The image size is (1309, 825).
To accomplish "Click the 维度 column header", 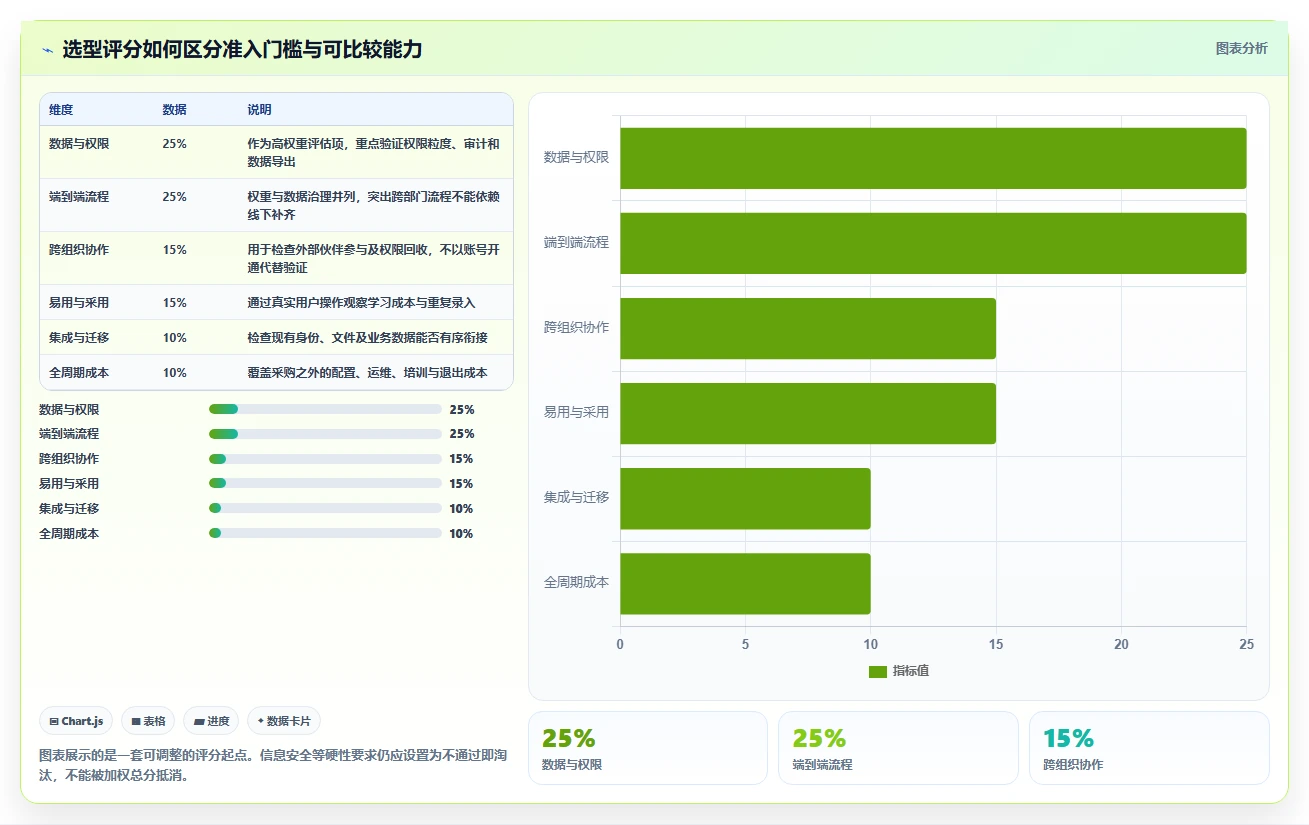I will tap(61, 109).
